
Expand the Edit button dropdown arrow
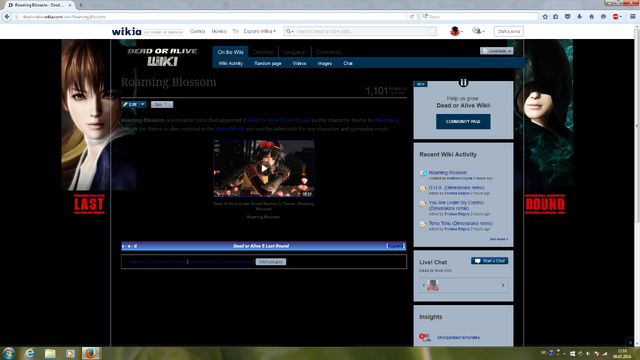pos(142,104)
